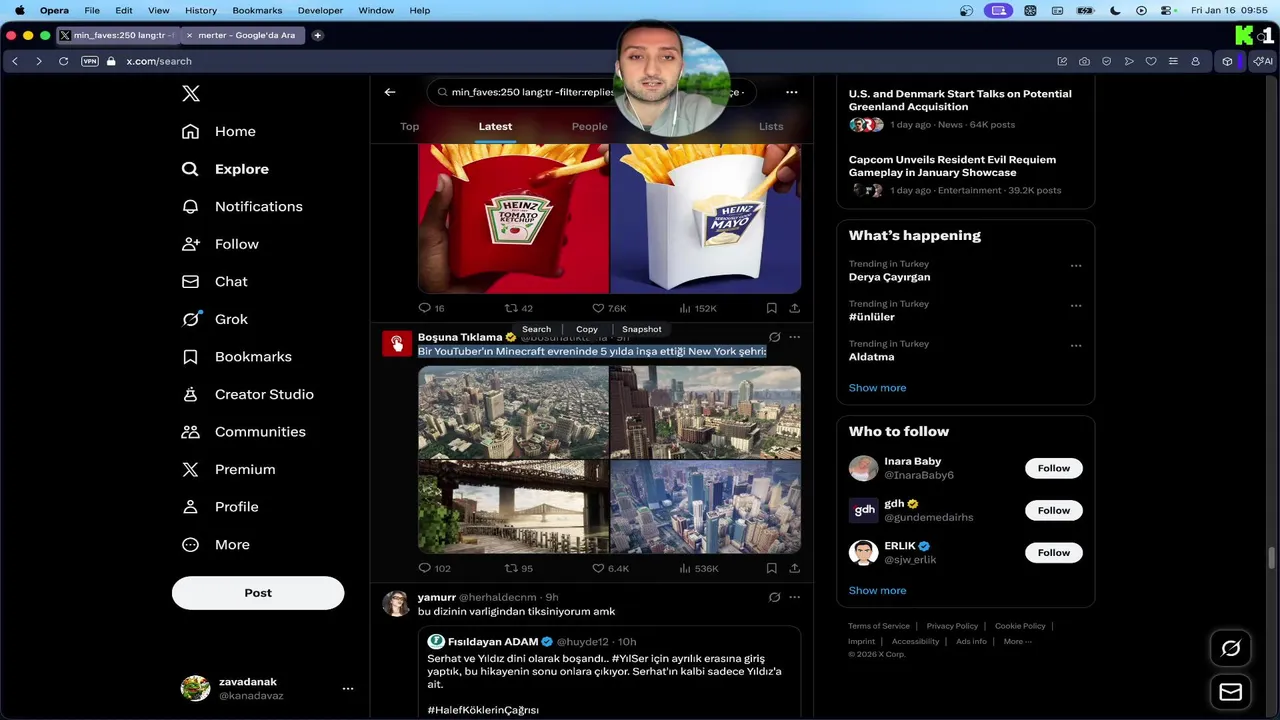
Task: Open the Brooklyn Bridge Minecraft image
Action: (513, 507)
